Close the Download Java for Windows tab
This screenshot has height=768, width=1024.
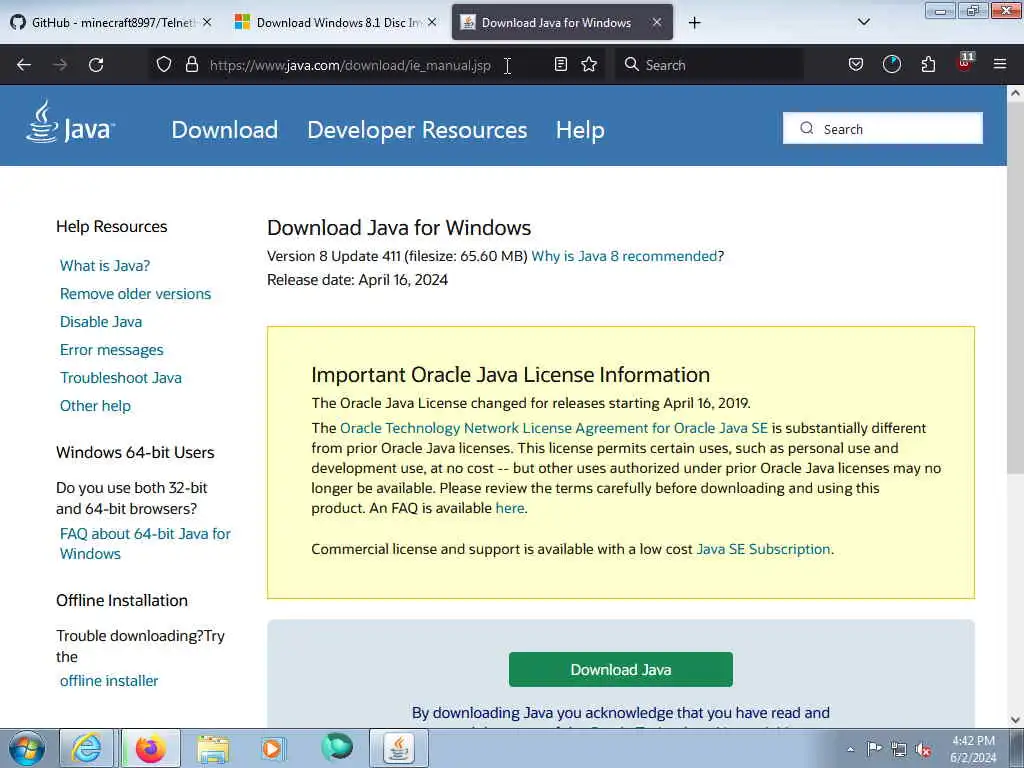(657, 22)
